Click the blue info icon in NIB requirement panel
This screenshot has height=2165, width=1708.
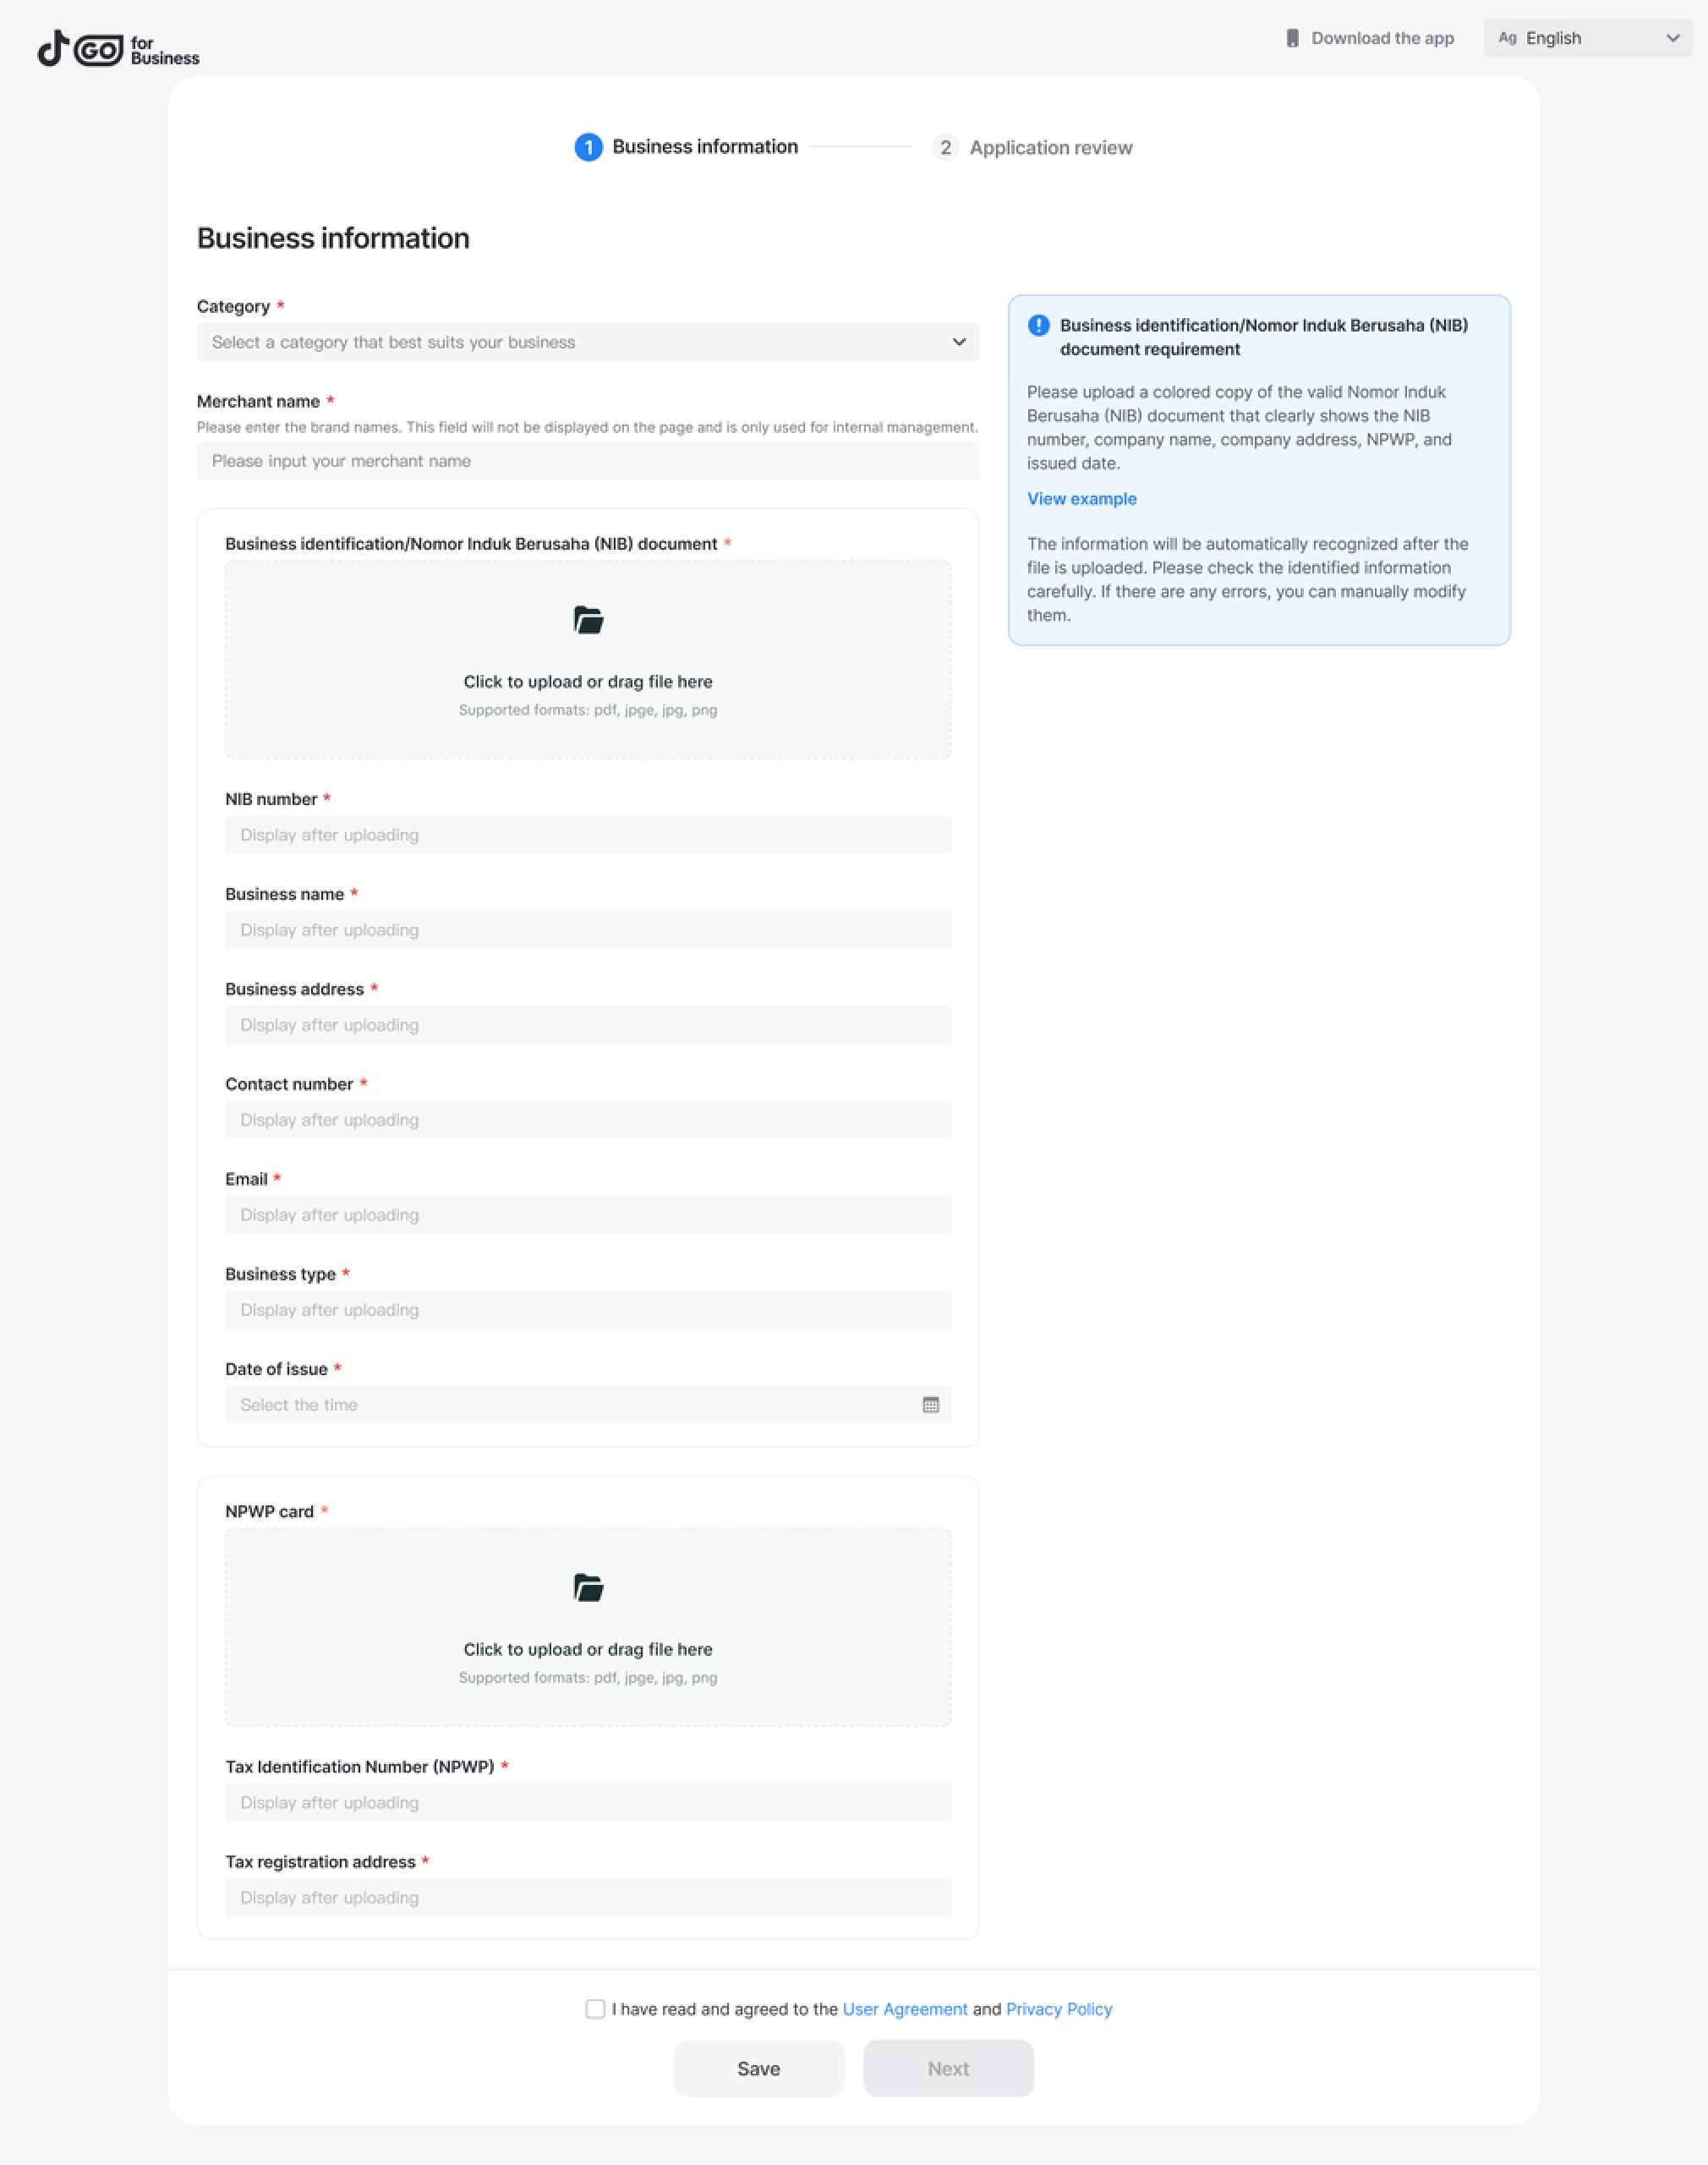(1039, 325)
